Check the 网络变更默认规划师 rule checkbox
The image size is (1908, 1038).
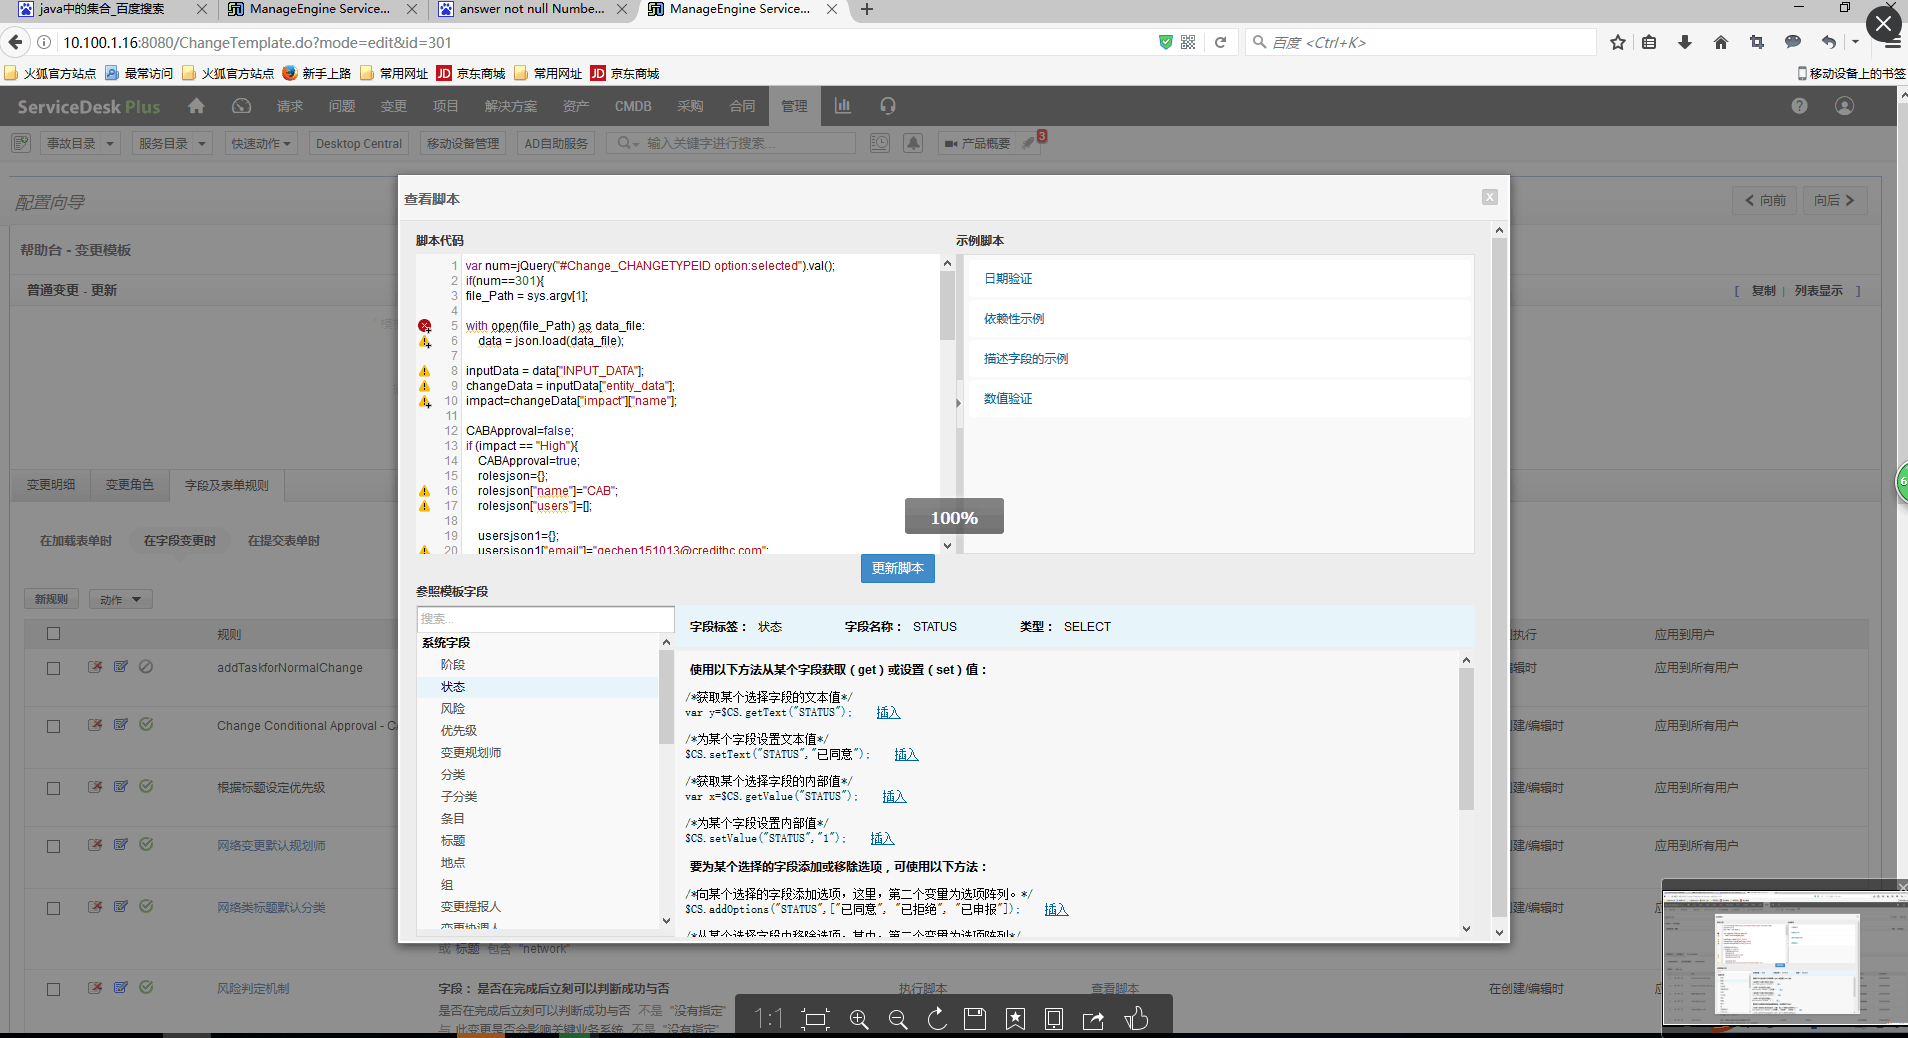(54, 846)
